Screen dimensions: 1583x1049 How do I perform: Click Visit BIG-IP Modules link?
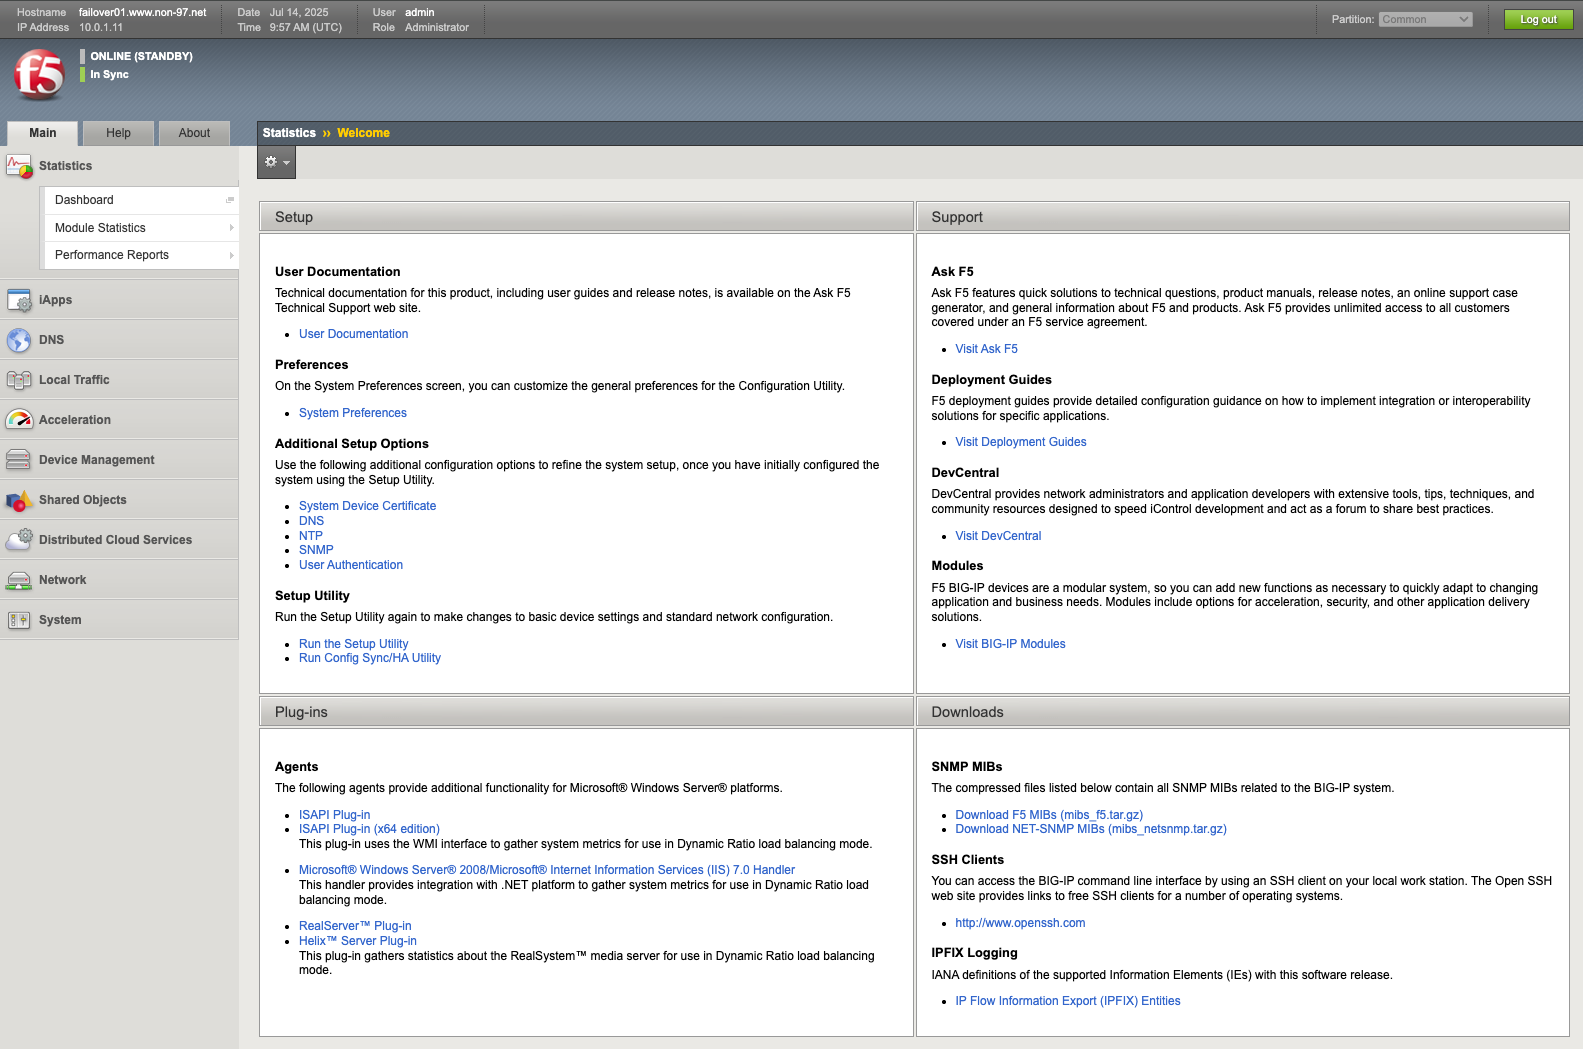(x=1010, y=644)
